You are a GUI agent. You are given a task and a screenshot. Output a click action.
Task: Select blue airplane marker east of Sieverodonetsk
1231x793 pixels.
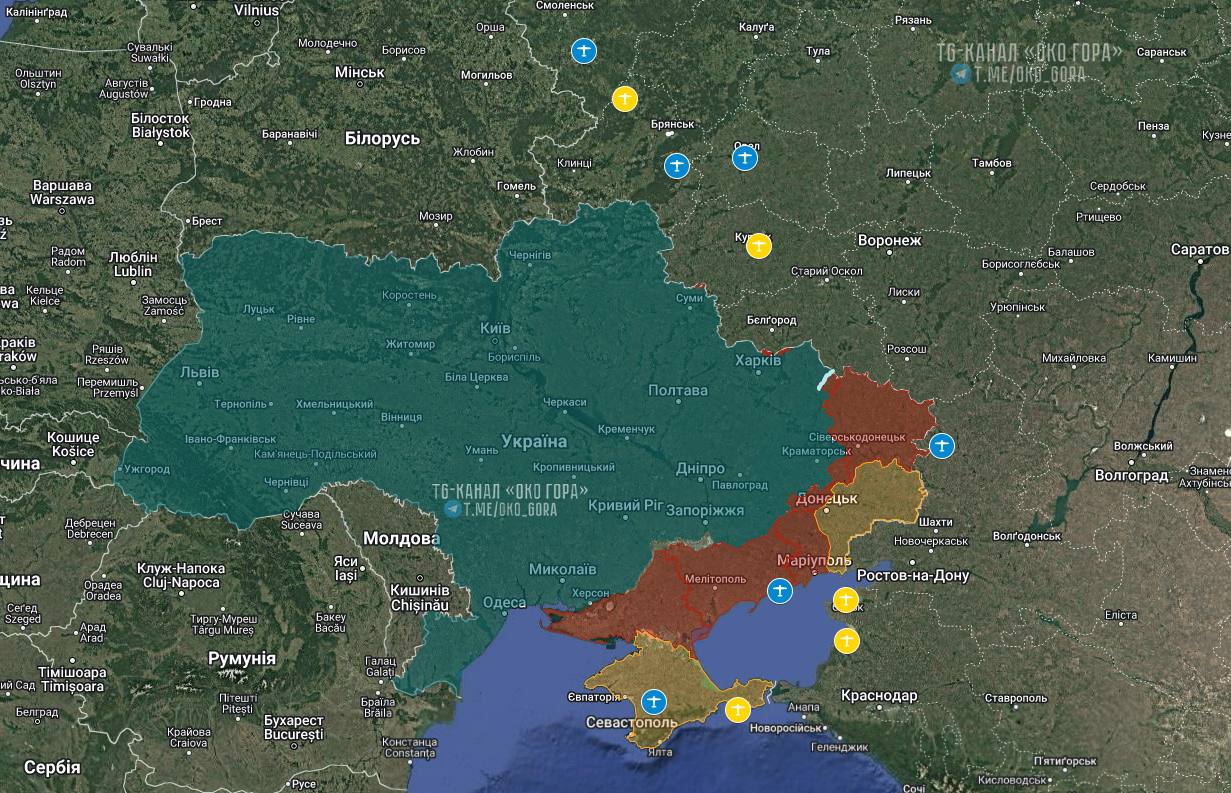coord(941,446)
